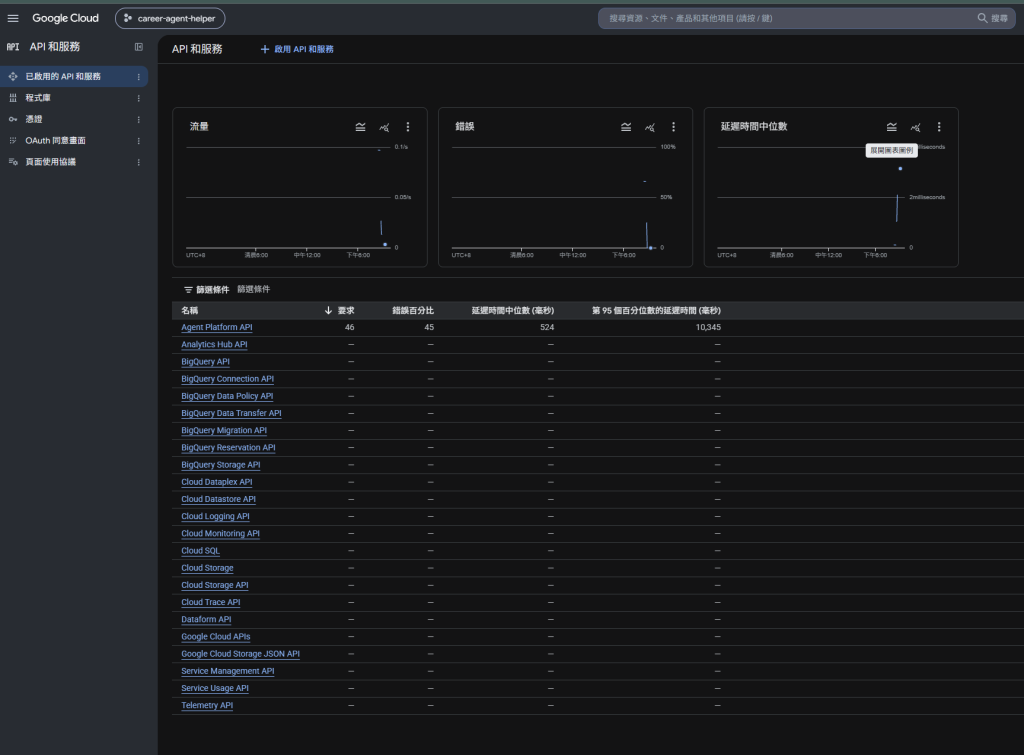This screenshot has width=1024, height=755.
Task: Sort table by 名稱 column header
Action: point(189,310)
